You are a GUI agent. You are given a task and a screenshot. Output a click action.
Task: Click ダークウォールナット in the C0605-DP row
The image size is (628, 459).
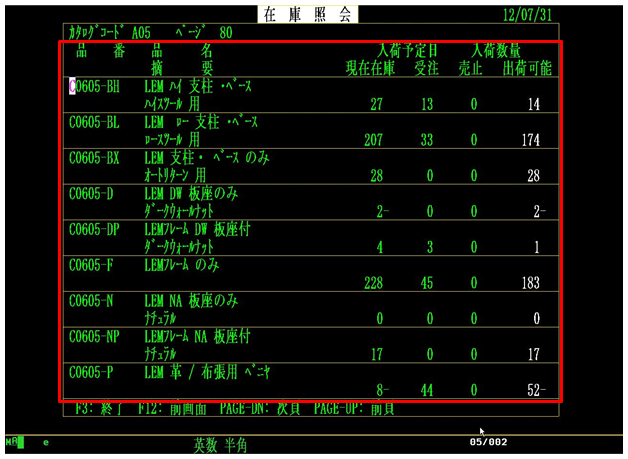point(179,247)
